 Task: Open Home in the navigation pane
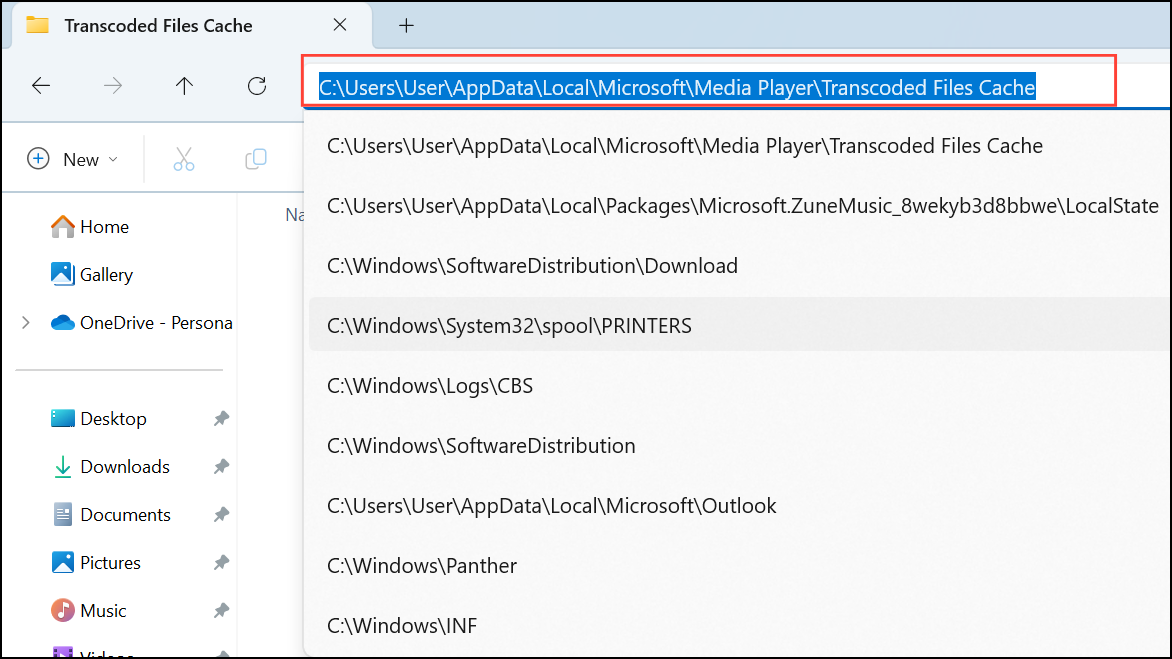90,226
